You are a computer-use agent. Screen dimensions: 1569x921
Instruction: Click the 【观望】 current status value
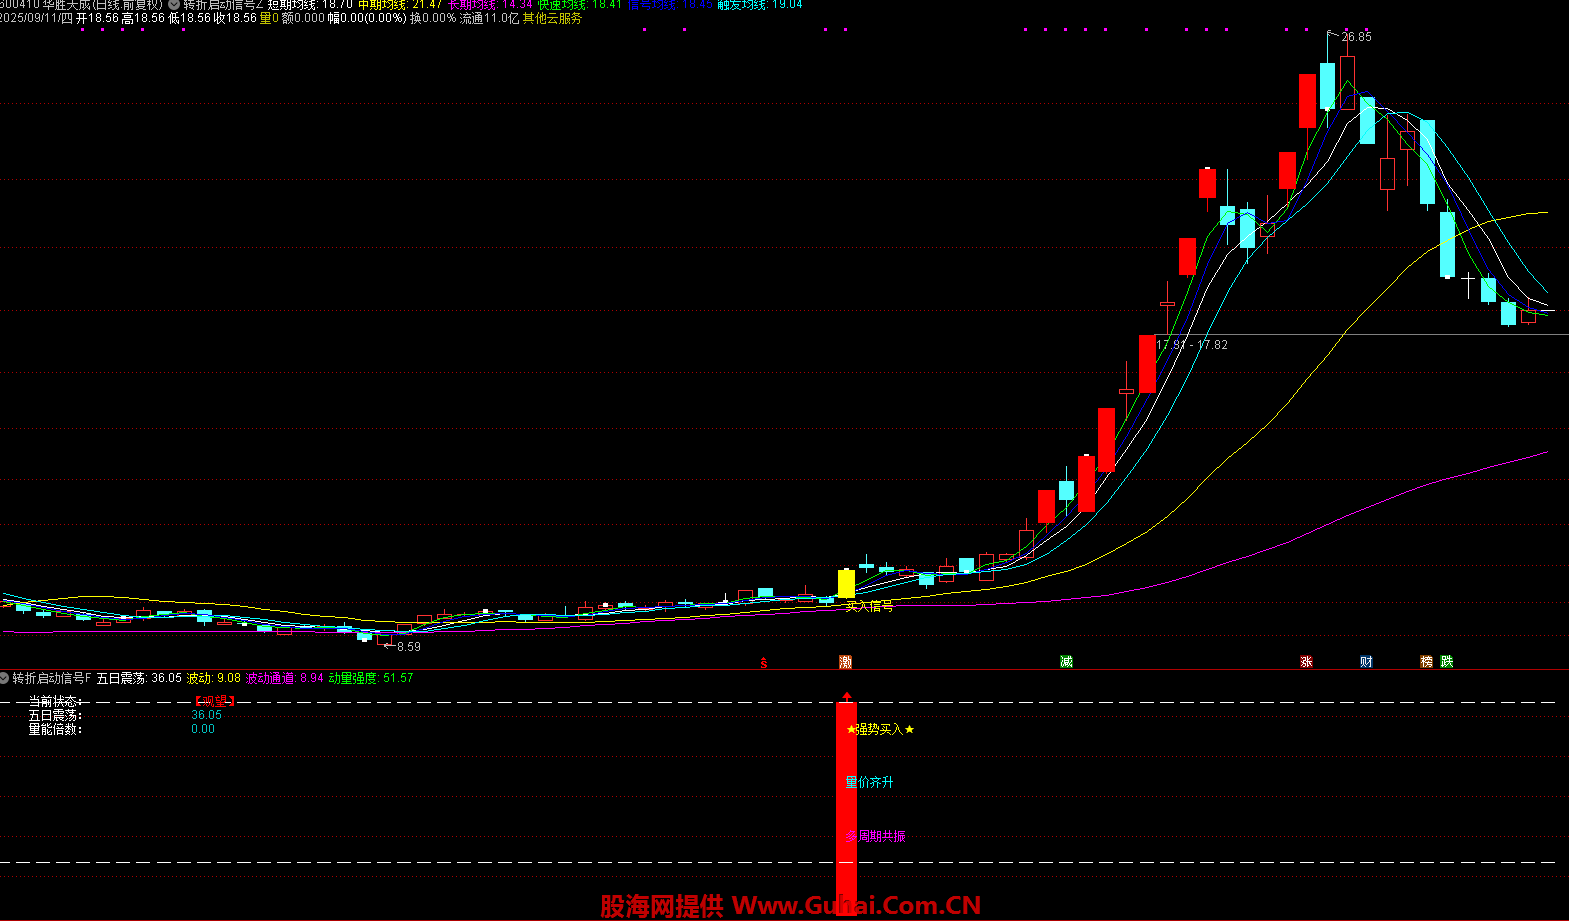[x=214, y=701]
